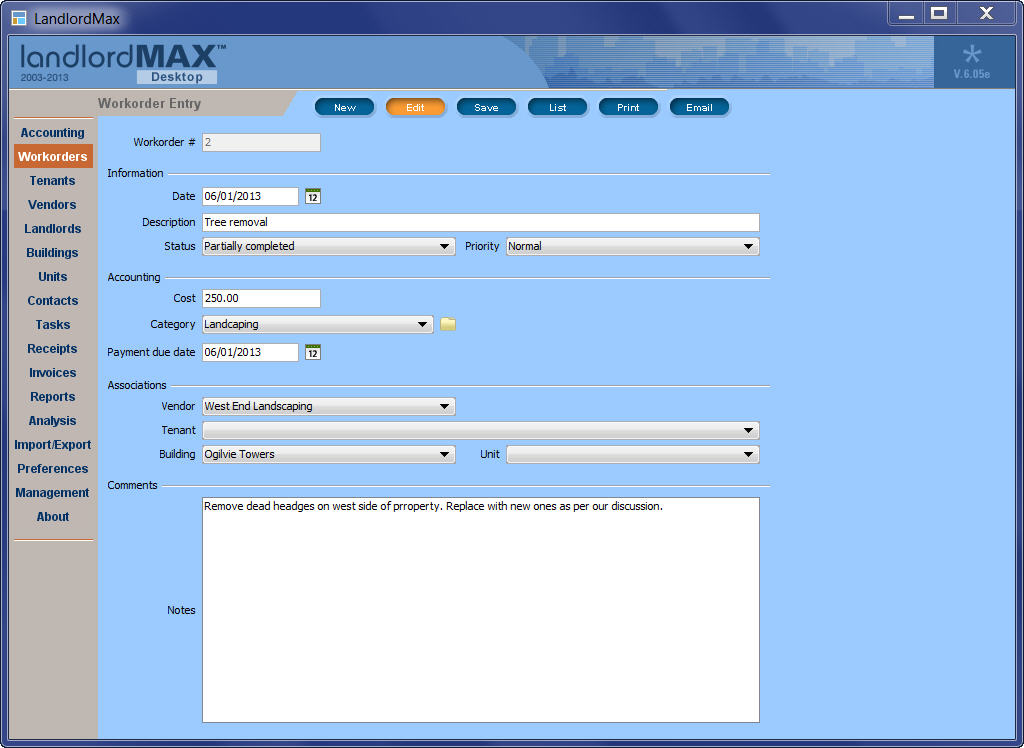Open calendar picker for Payment due date
The image size is (1024, 748).
pos(313,352)
